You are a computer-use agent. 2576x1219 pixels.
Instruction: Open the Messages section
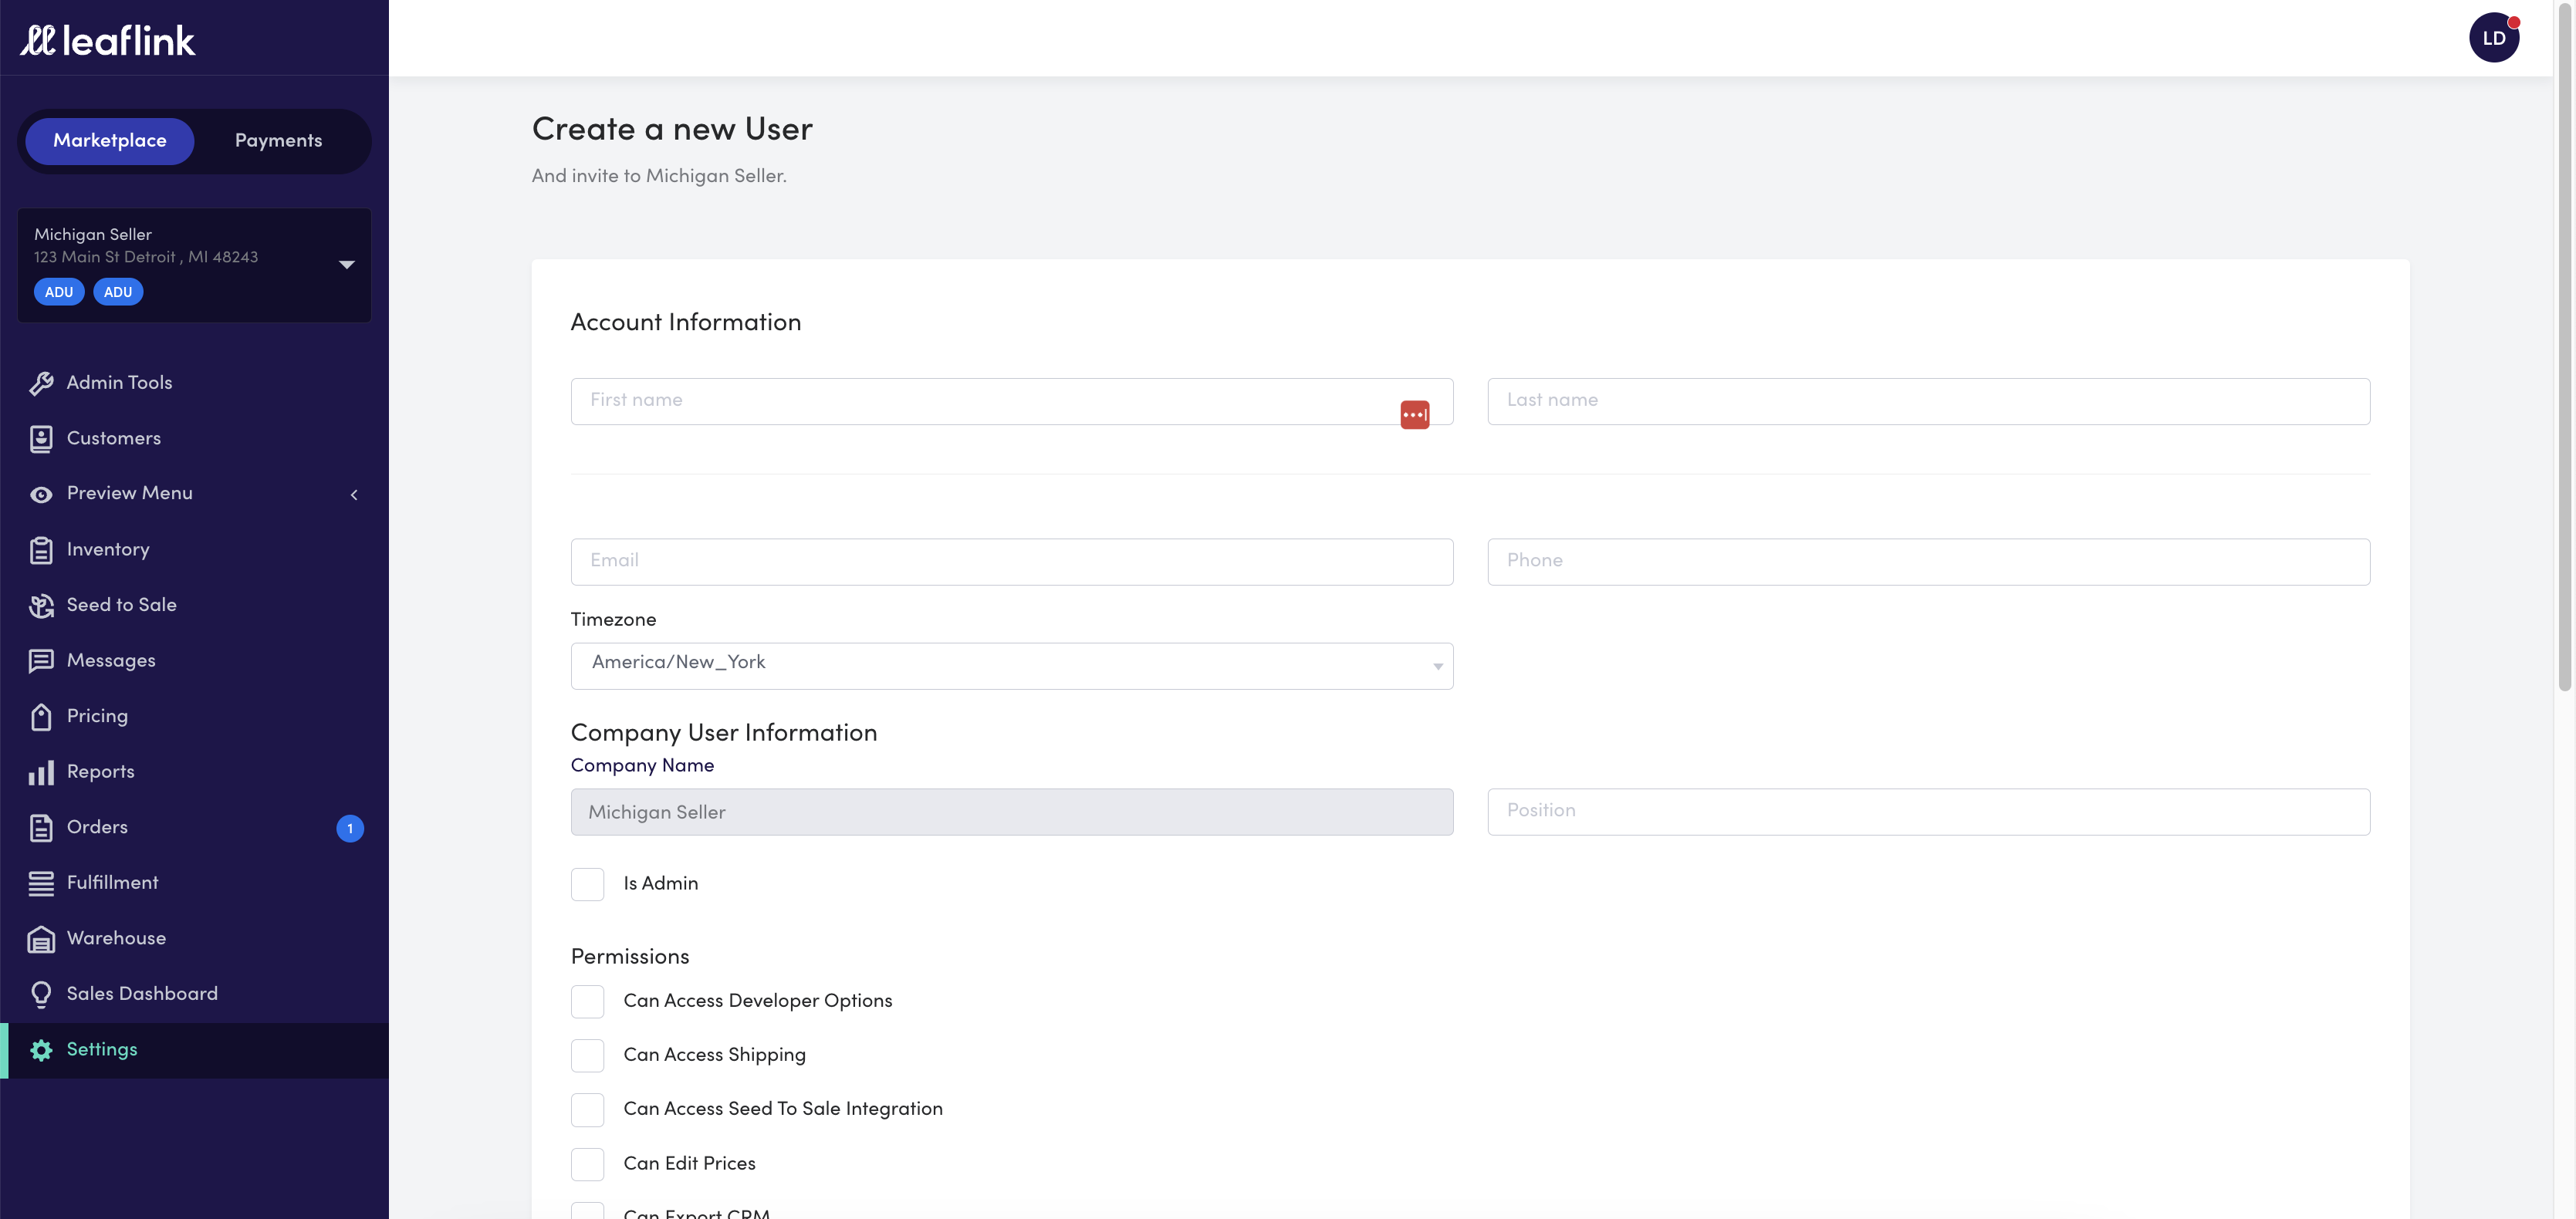click(x=194, y=661)
